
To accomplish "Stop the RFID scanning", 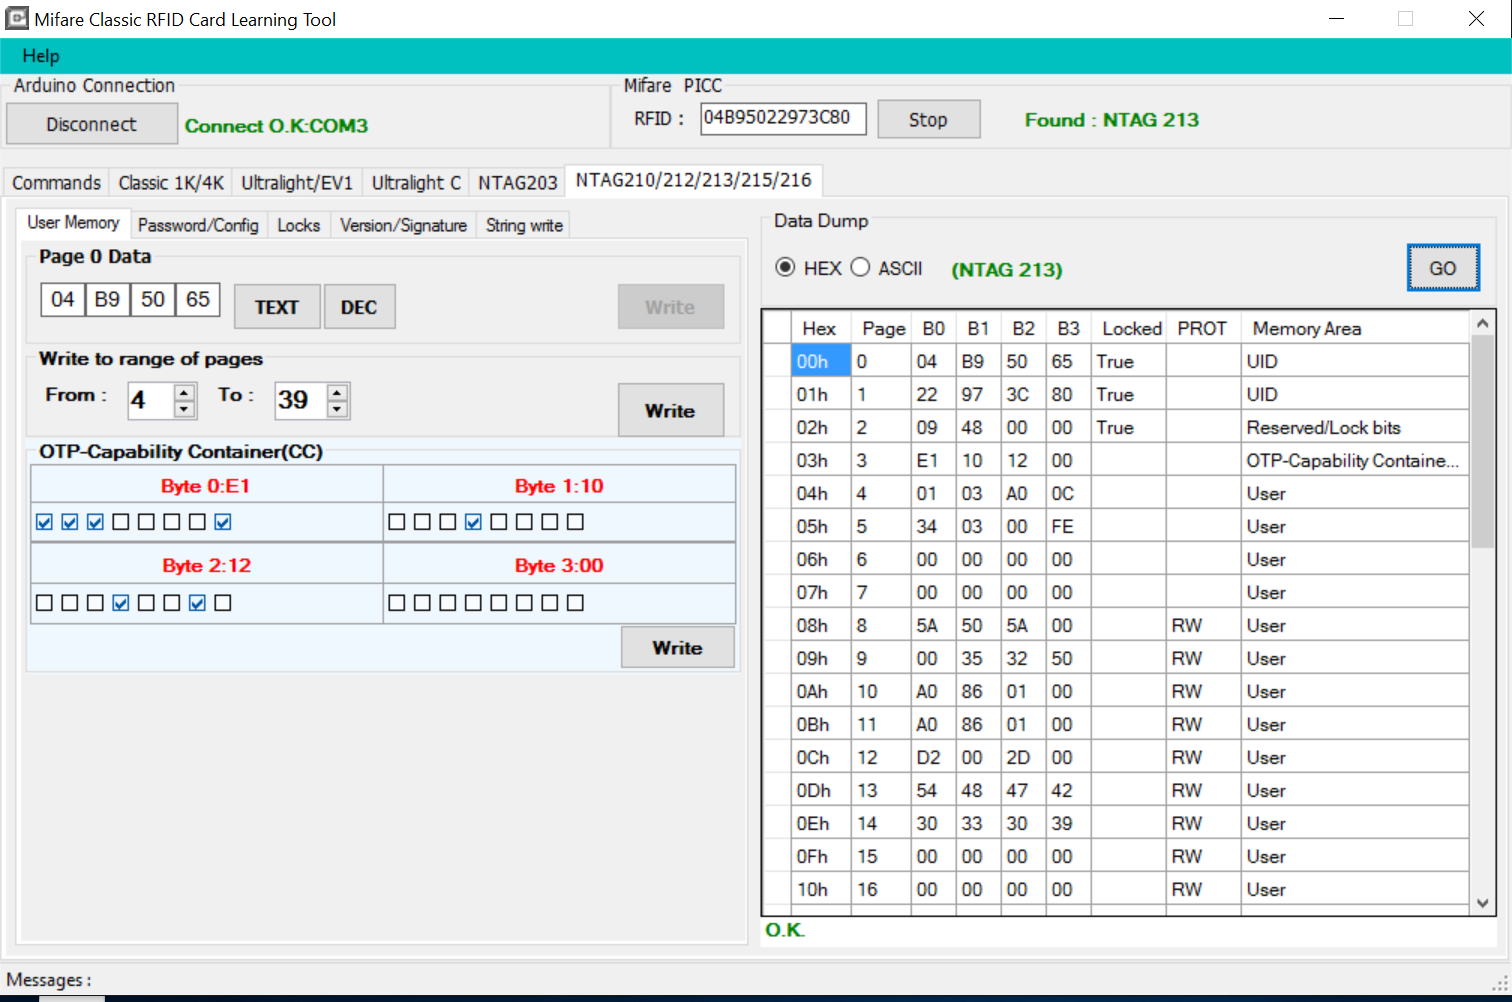I will (928, 120).
